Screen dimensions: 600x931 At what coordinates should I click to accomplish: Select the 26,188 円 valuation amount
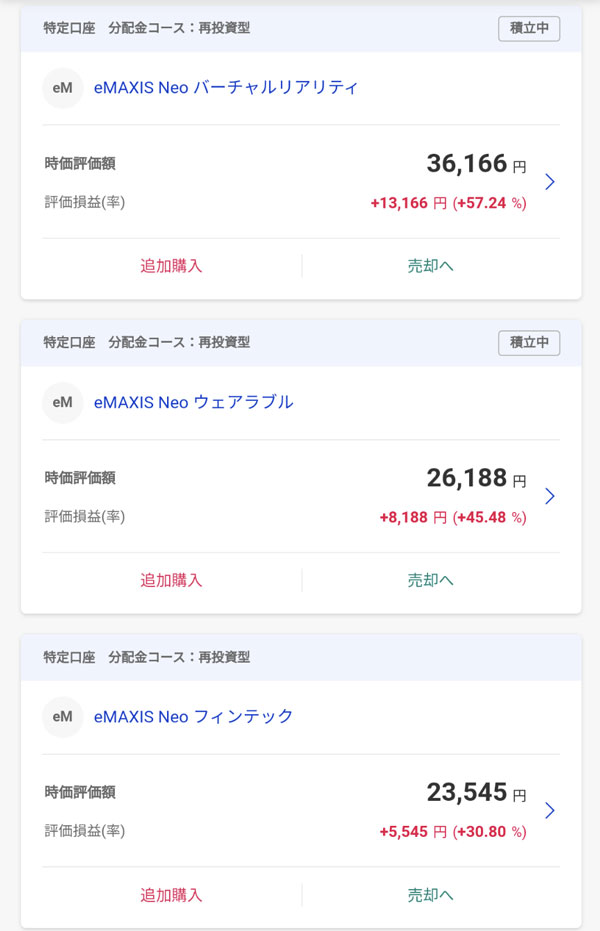(x=475, y=478)
